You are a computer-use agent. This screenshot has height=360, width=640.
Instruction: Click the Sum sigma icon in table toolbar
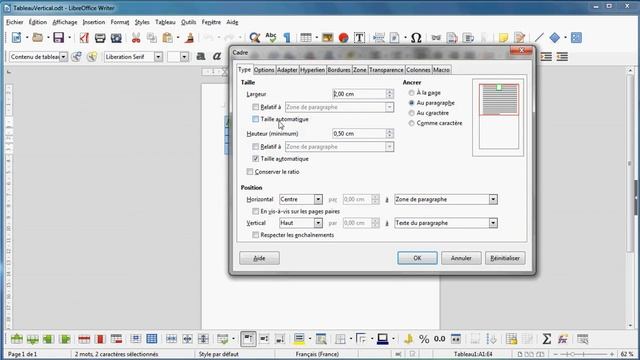547,339
